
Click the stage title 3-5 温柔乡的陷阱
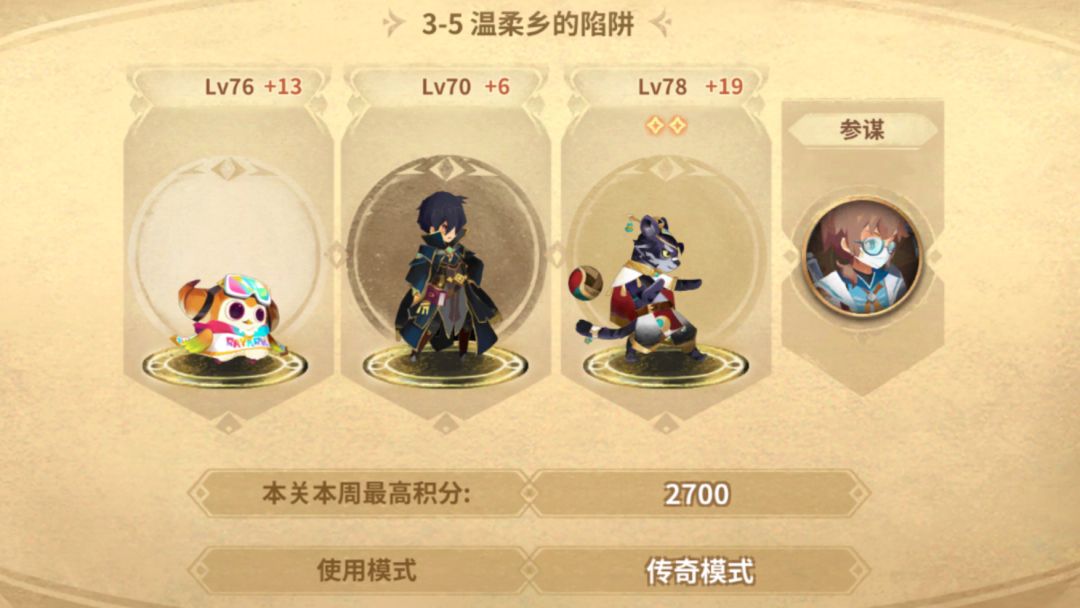tap(528, 24)
